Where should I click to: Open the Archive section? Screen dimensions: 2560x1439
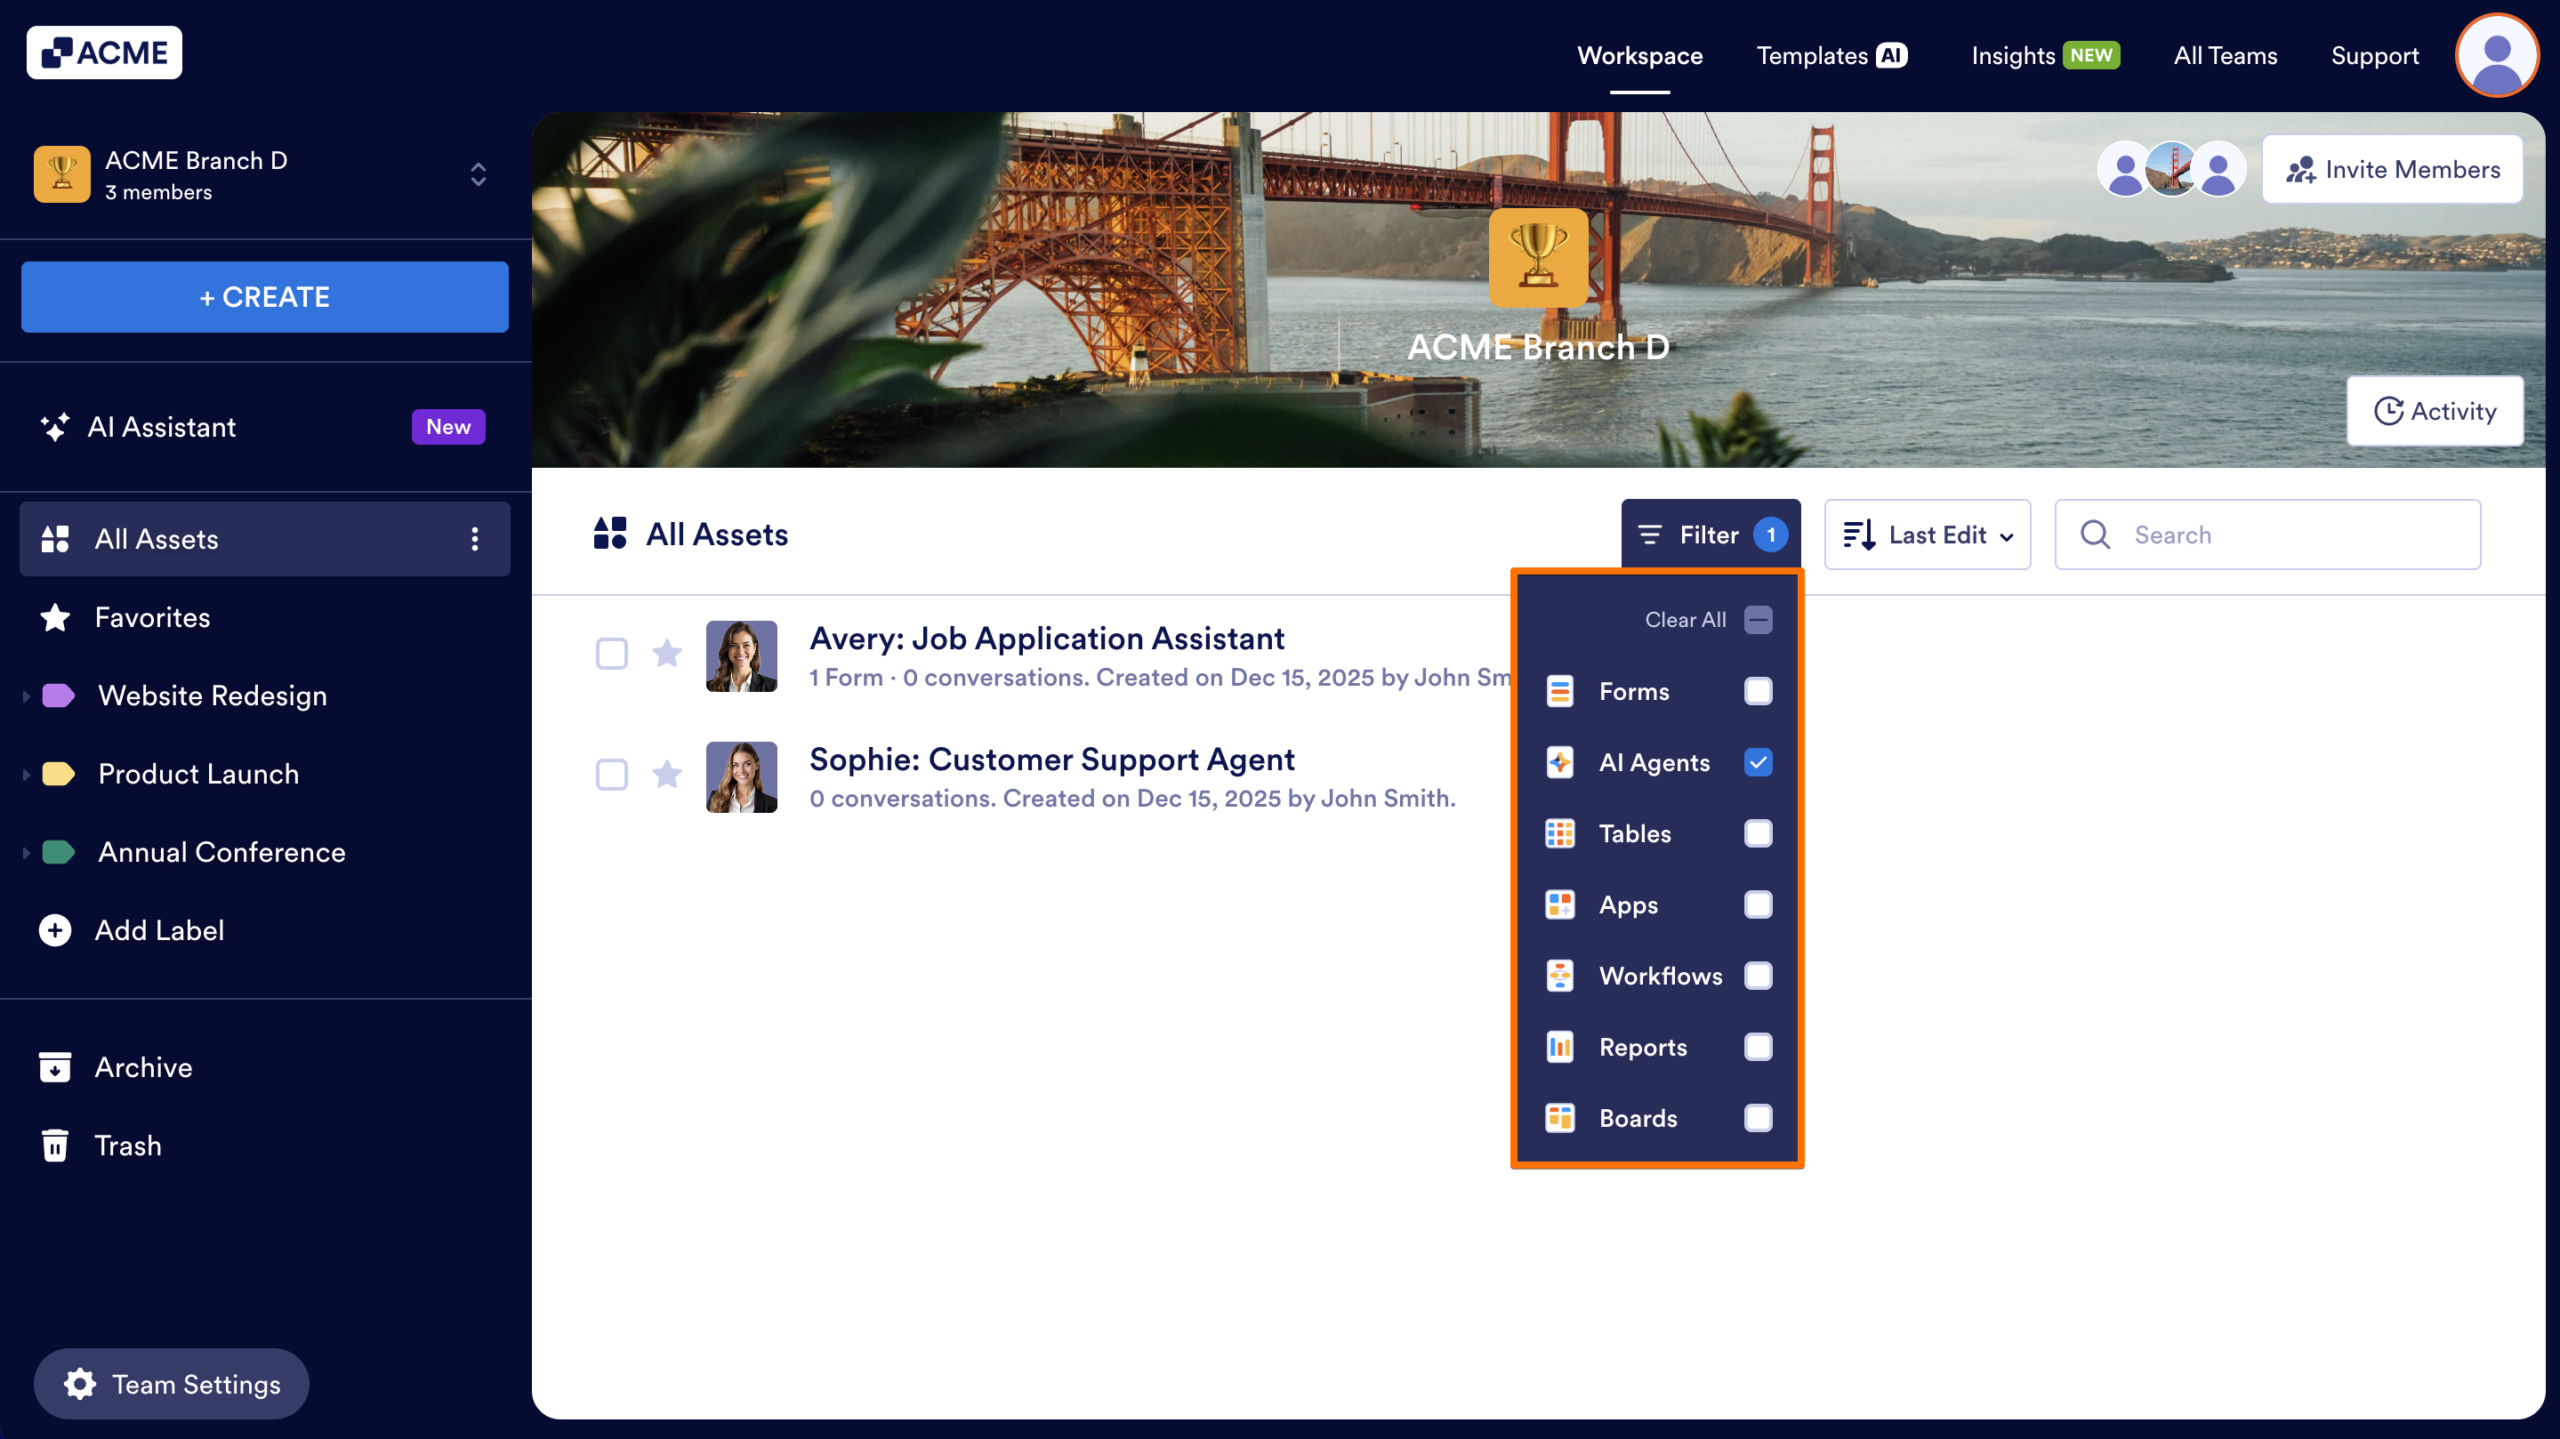(x=143, y=1067)
